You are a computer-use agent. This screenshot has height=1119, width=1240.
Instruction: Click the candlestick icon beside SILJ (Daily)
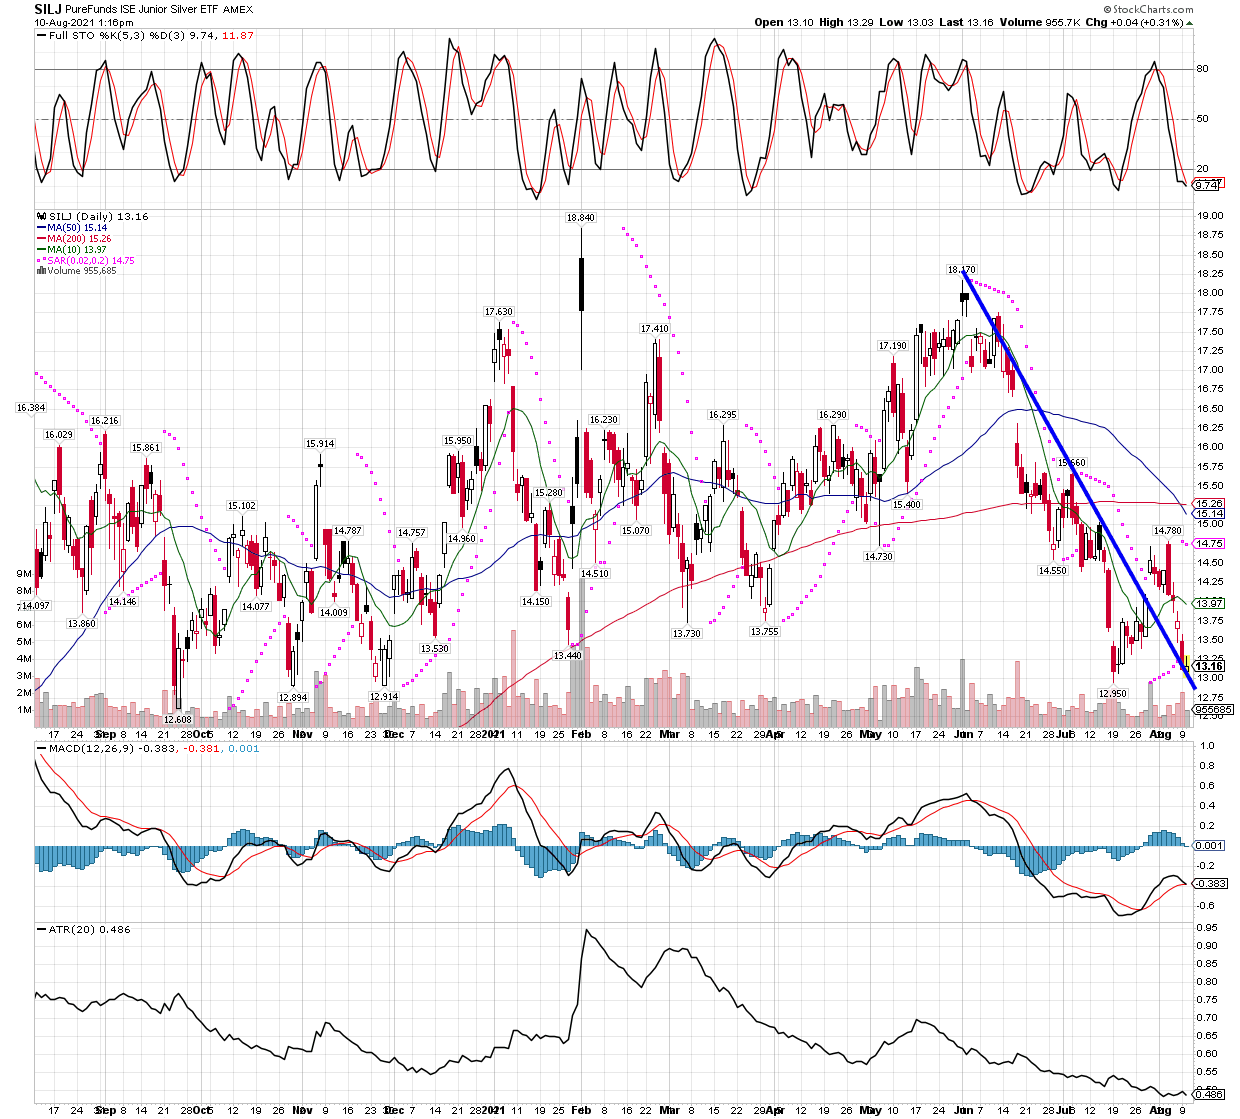pyautogui.click(x=41, y=216)
